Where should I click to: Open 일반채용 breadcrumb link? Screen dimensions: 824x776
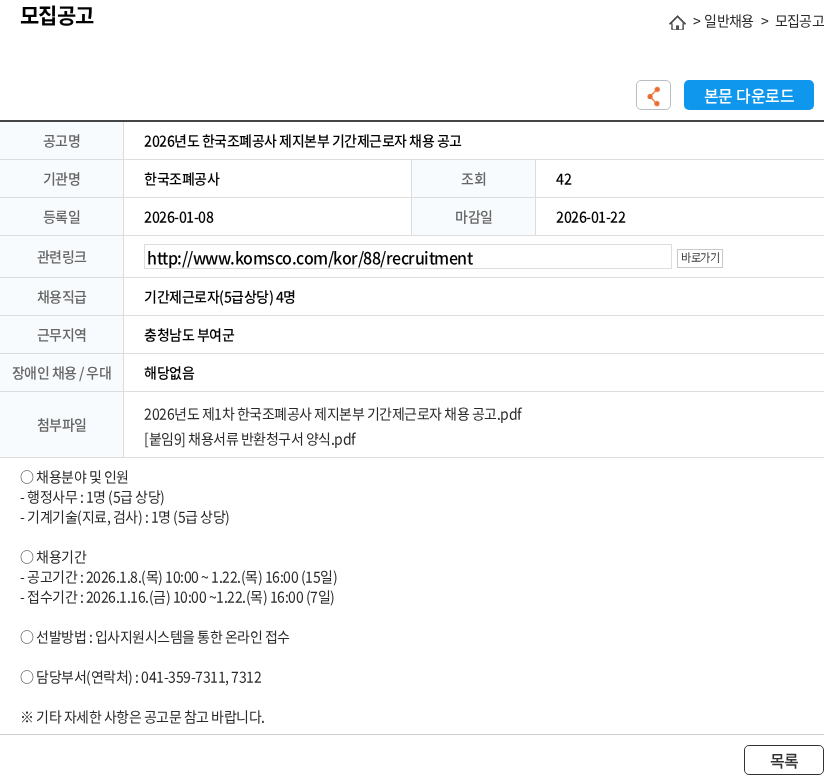(728, 21)
